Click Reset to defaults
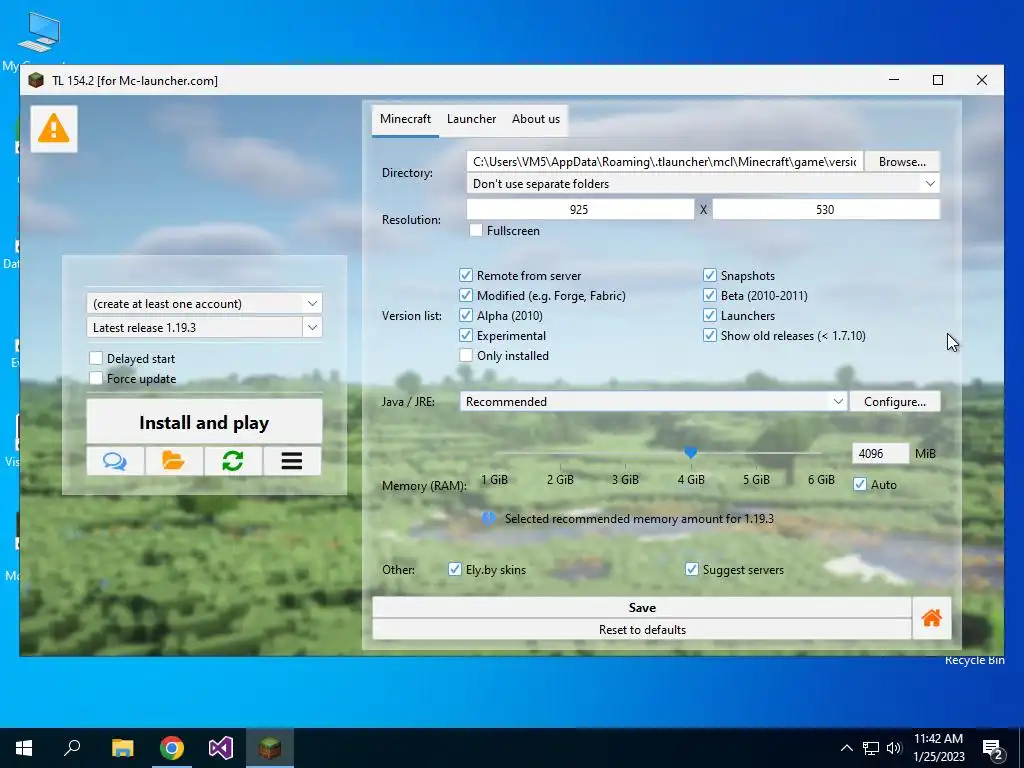 (x=642, y=630)
